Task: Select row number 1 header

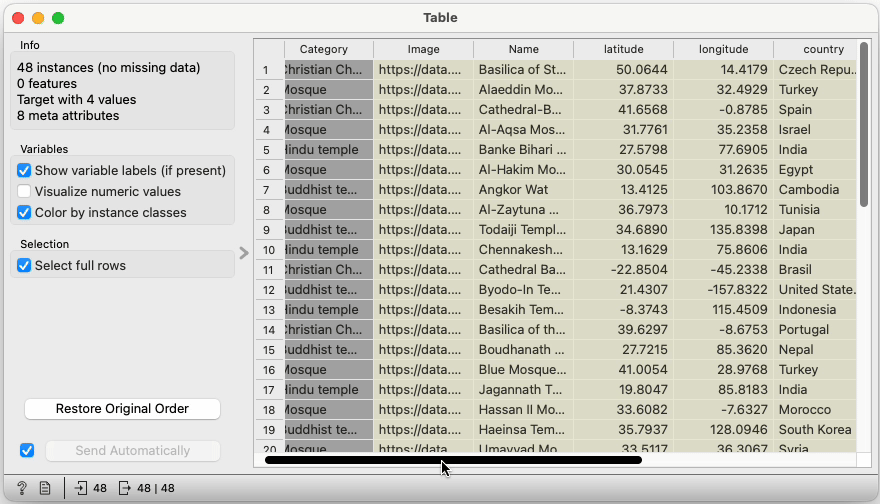Action: (269, 70)
